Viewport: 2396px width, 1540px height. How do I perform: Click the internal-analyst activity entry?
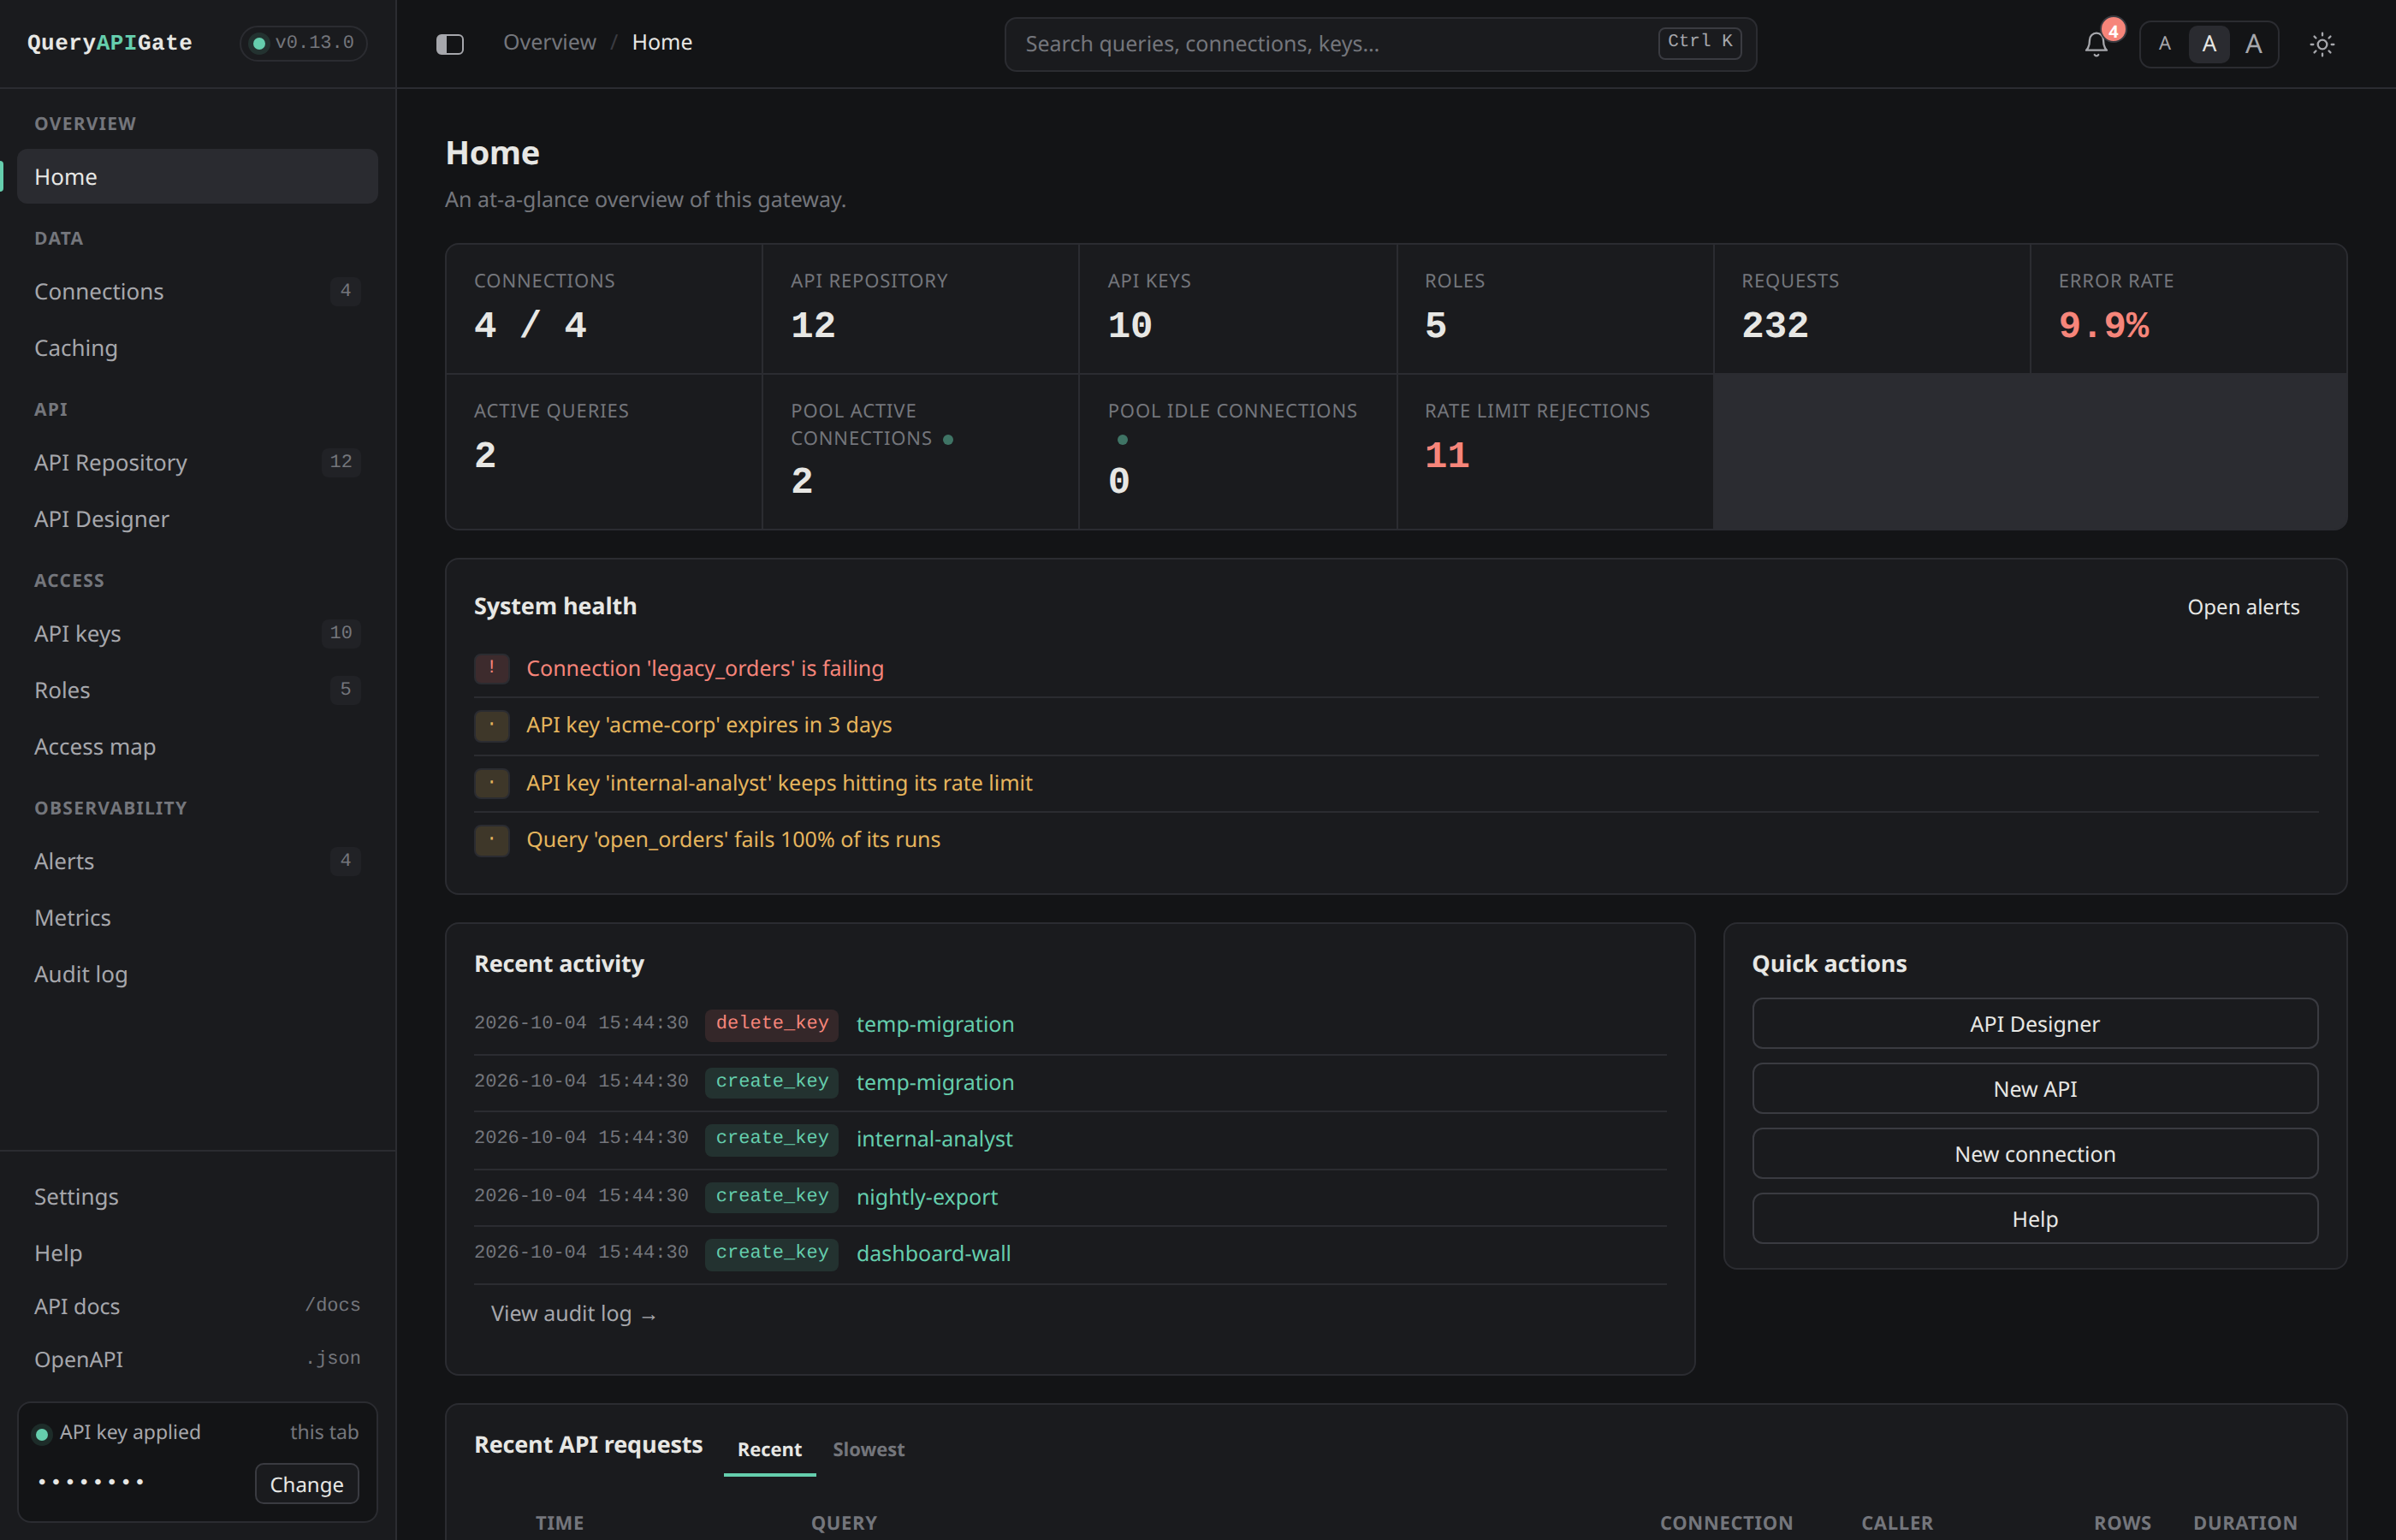(1070, 1139)
